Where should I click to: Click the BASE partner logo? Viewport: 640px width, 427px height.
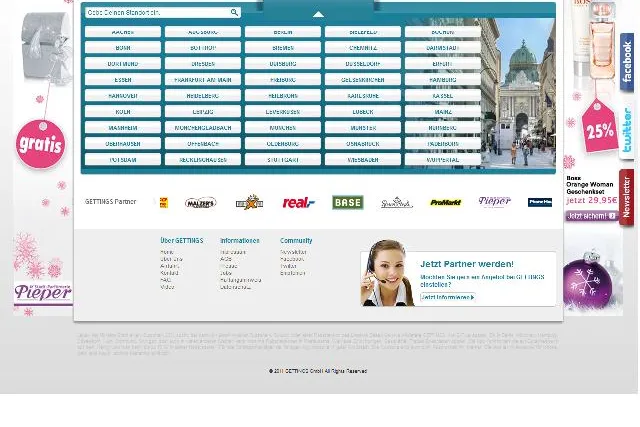click(347, 202)
